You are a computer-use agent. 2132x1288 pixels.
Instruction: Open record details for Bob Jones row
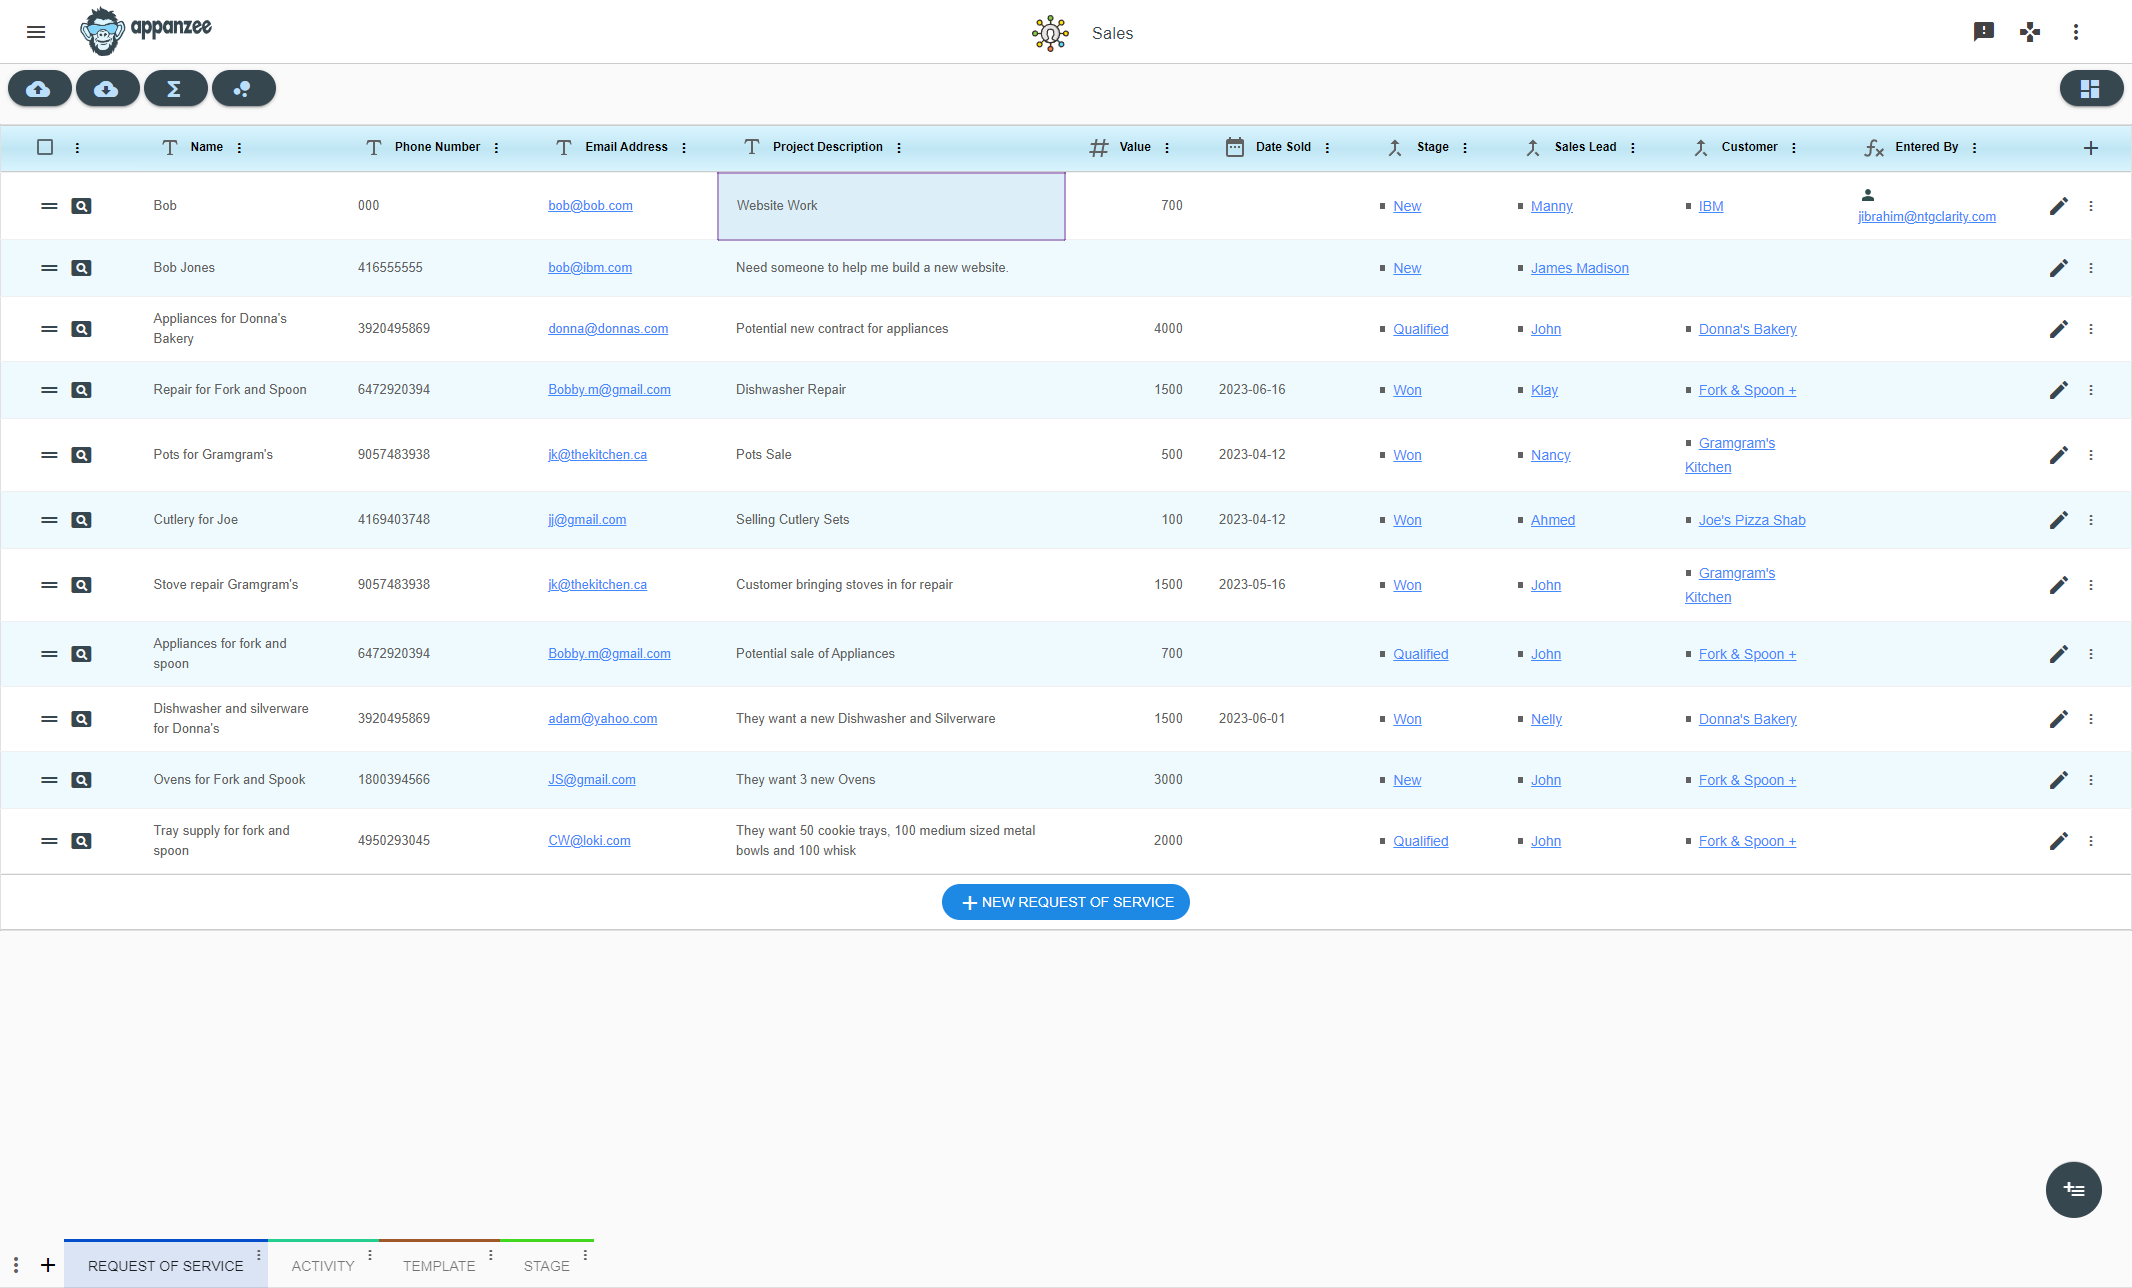pyautogui.click(x=82, y=268)
